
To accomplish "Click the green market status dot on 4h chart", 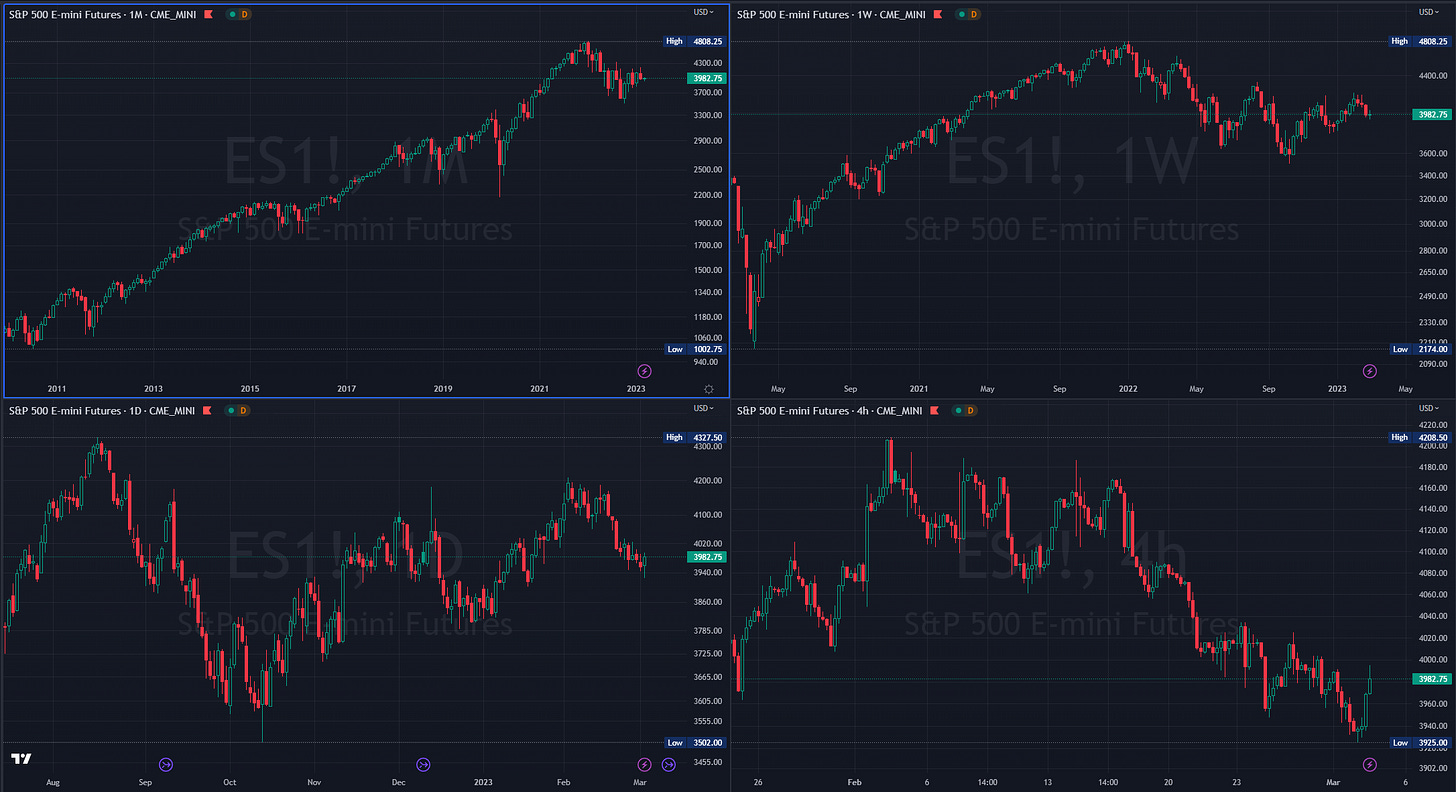I will point(960,410).
